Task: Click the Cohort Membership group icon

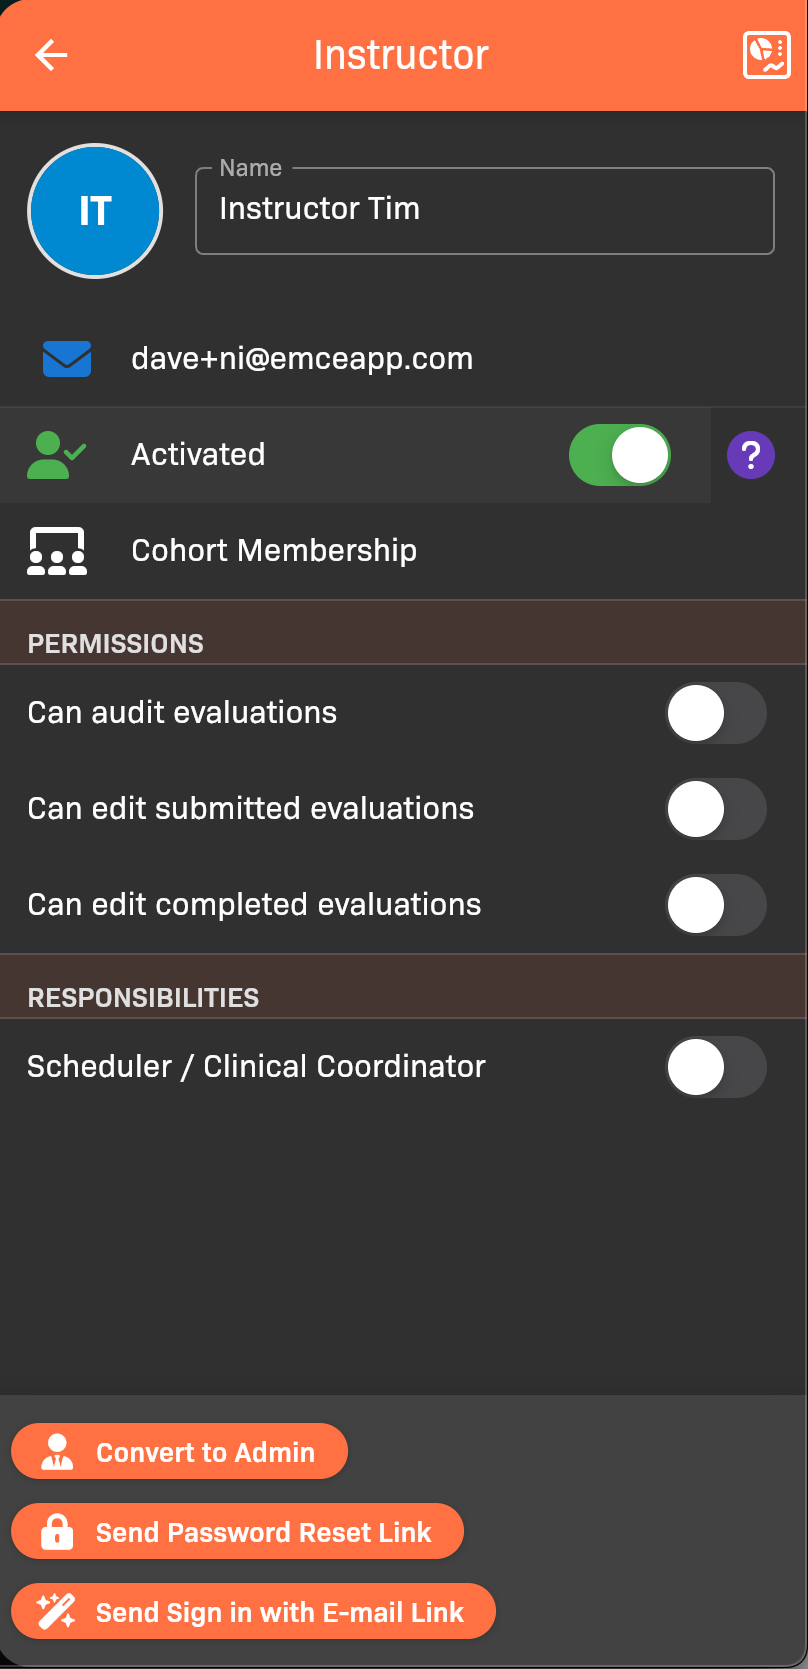Action: [x=57, y=551]
